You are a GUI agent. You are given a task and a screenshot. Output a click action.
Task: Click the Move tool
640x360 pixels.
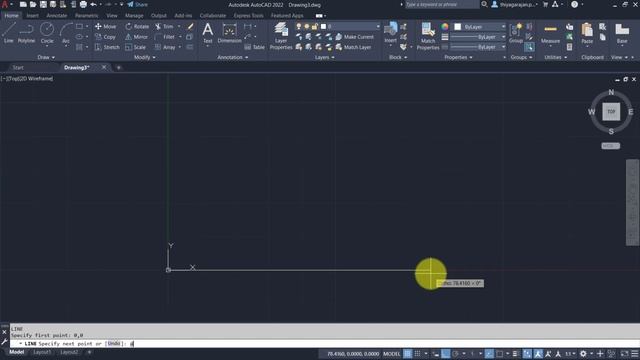click(x=106, y=27)
